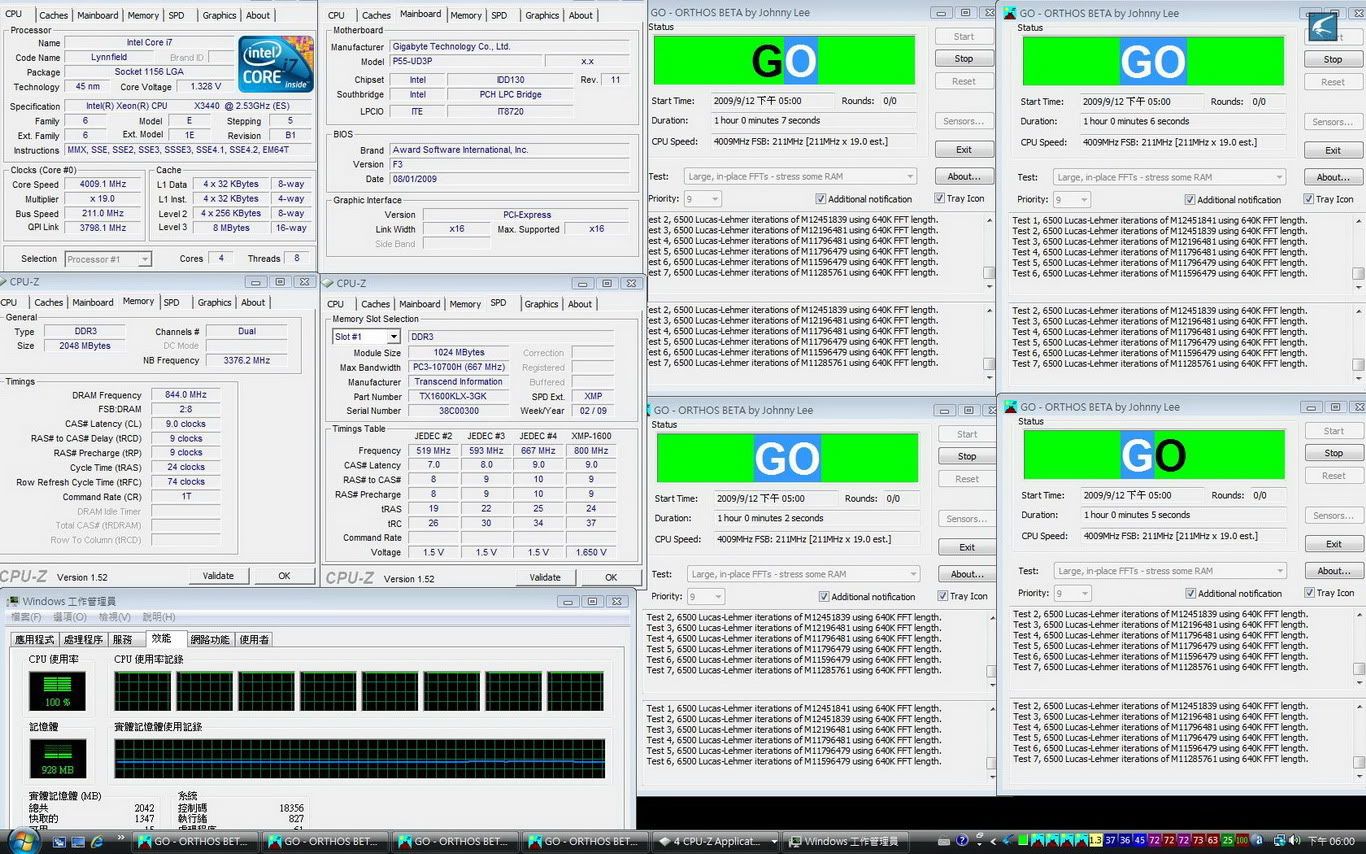Click the yellow 1.3 voltage tray icon
The width and height of the screenshot is (1366, 854).
click(x=1095, y=841)
